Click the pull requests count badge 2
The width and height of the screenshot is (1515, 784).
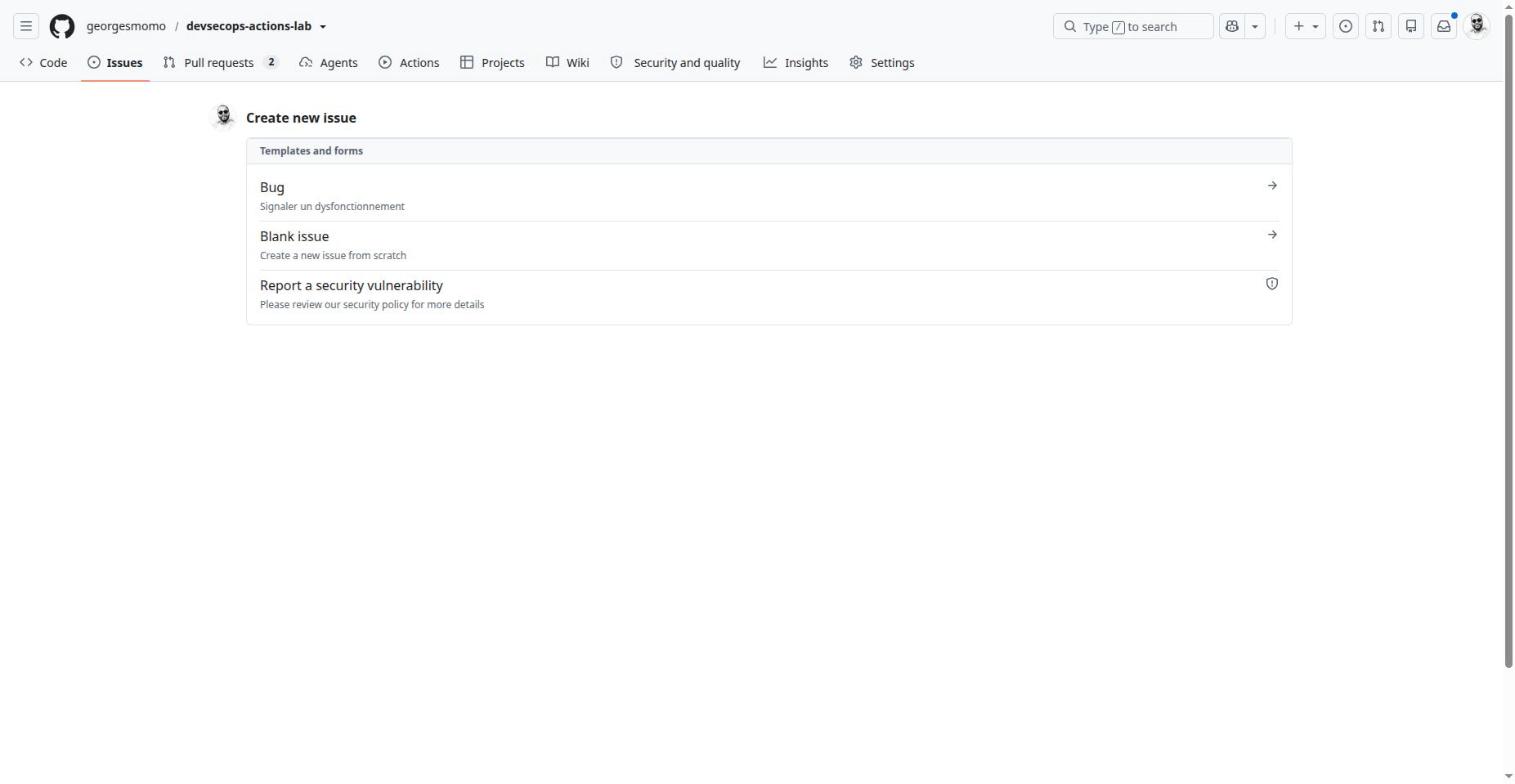tap(271, 62)
